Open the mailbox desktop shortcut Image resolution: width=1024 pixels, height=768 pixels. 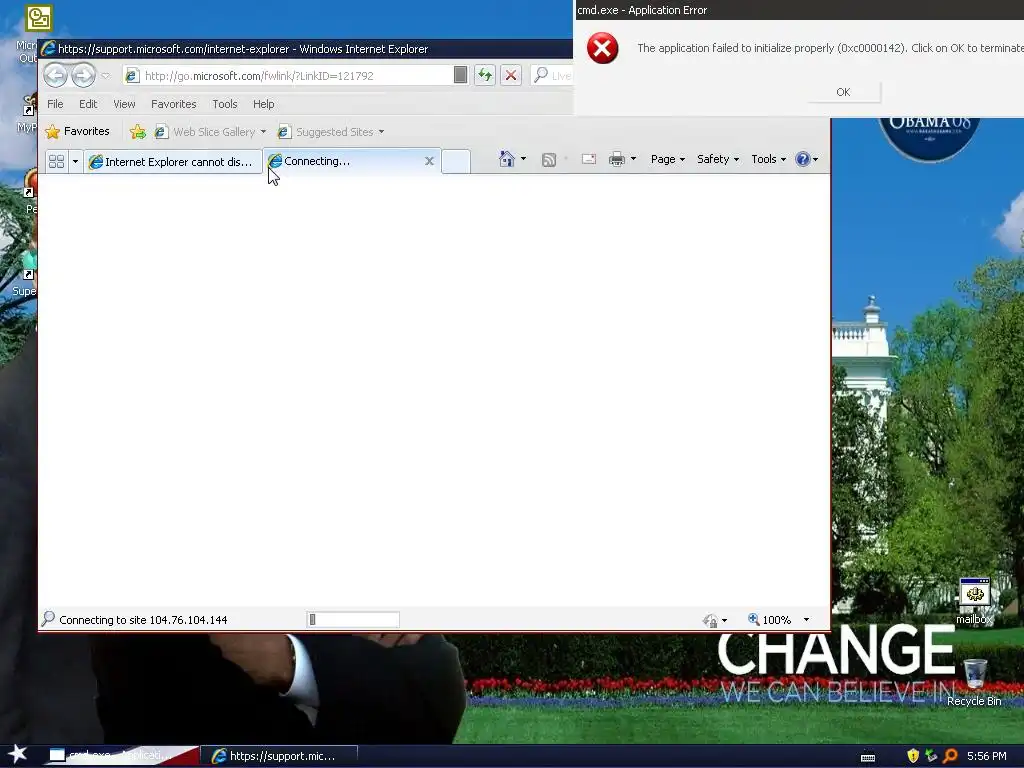[x=974, y=601]
